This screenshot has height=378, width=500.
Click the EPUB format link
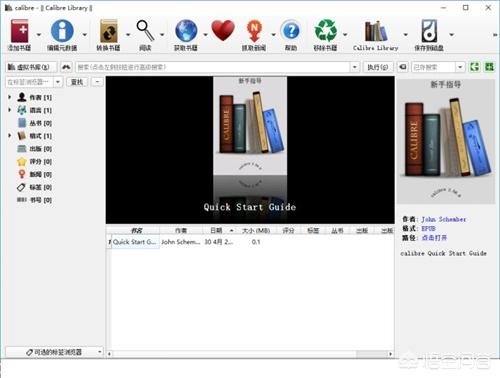tap(429, 228)
